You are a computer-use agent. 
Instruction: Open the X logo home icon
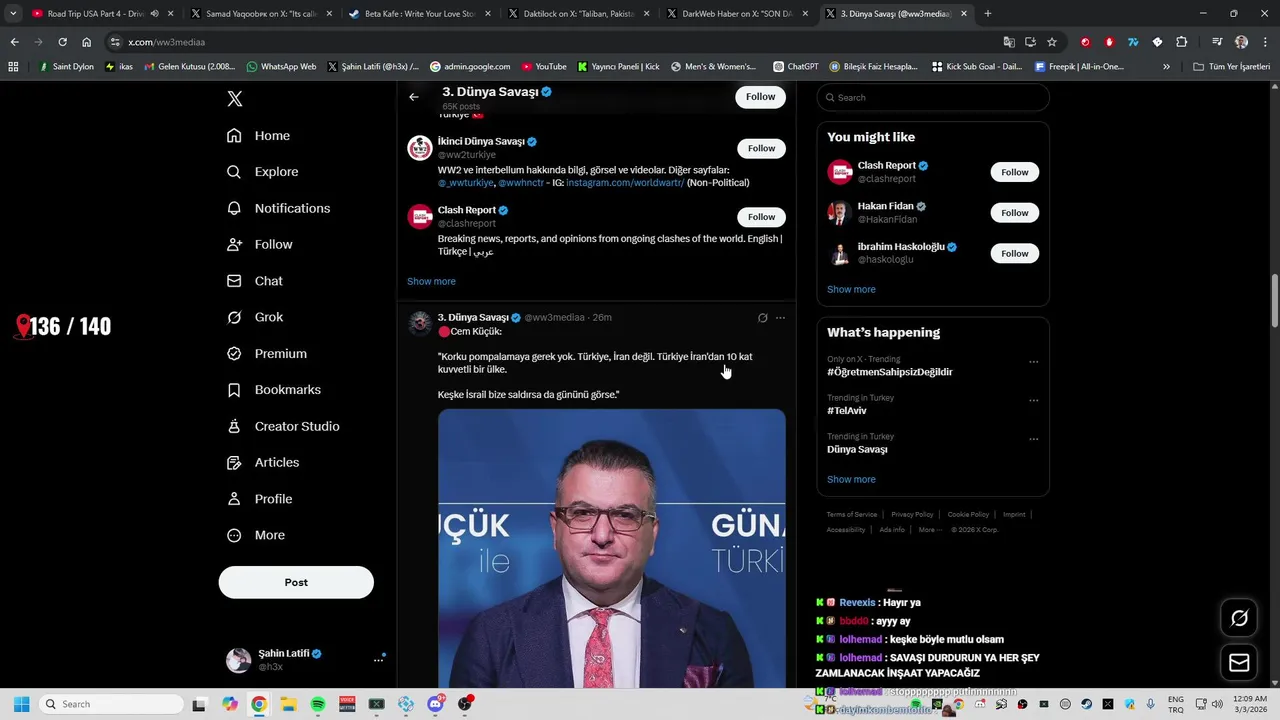[234, 99]
